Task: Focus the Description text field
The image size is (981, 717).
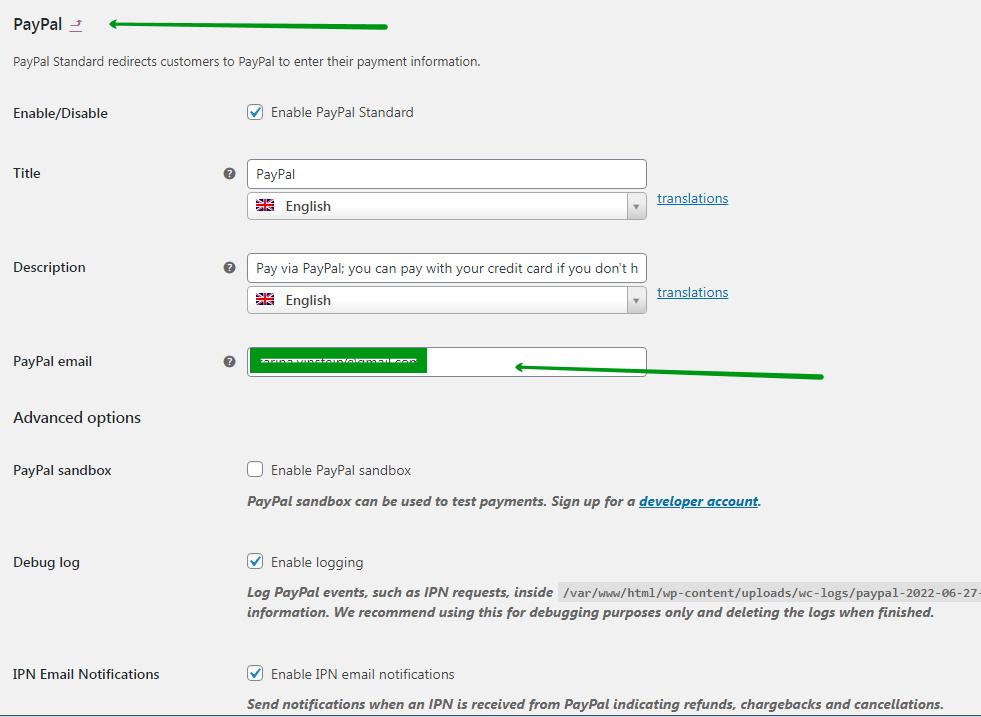Action: (446, 268)
